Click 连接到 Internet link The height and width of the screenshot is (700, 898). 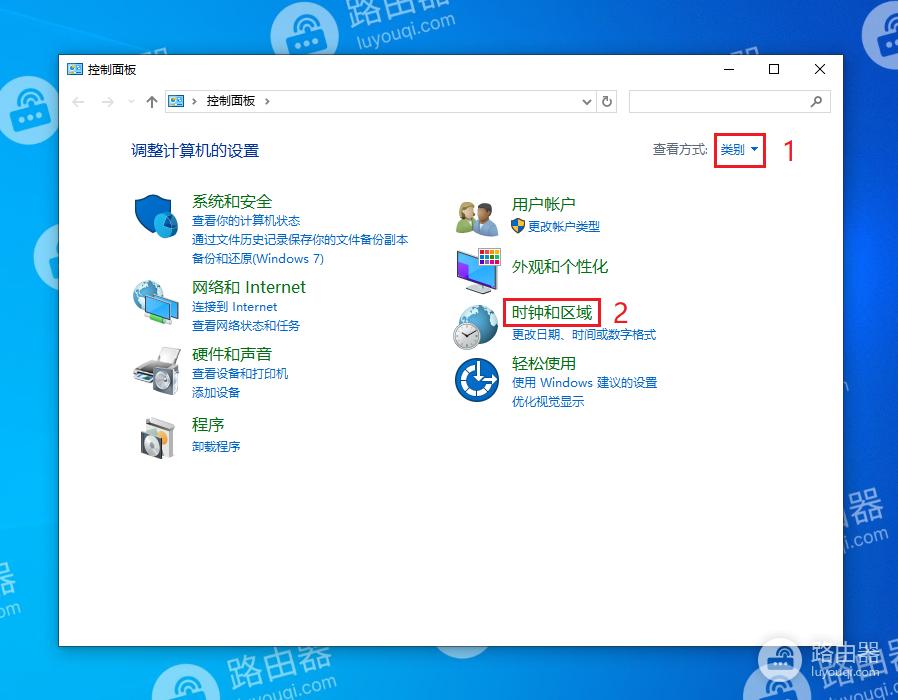234,307
